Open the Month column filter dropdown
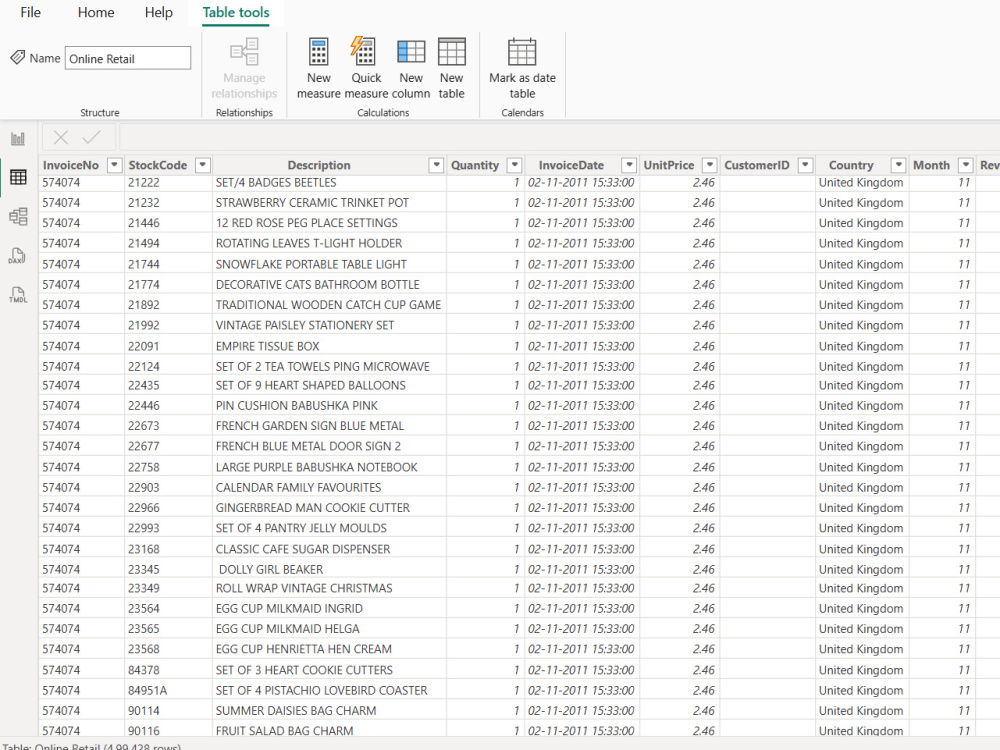 tap(966, 165)
